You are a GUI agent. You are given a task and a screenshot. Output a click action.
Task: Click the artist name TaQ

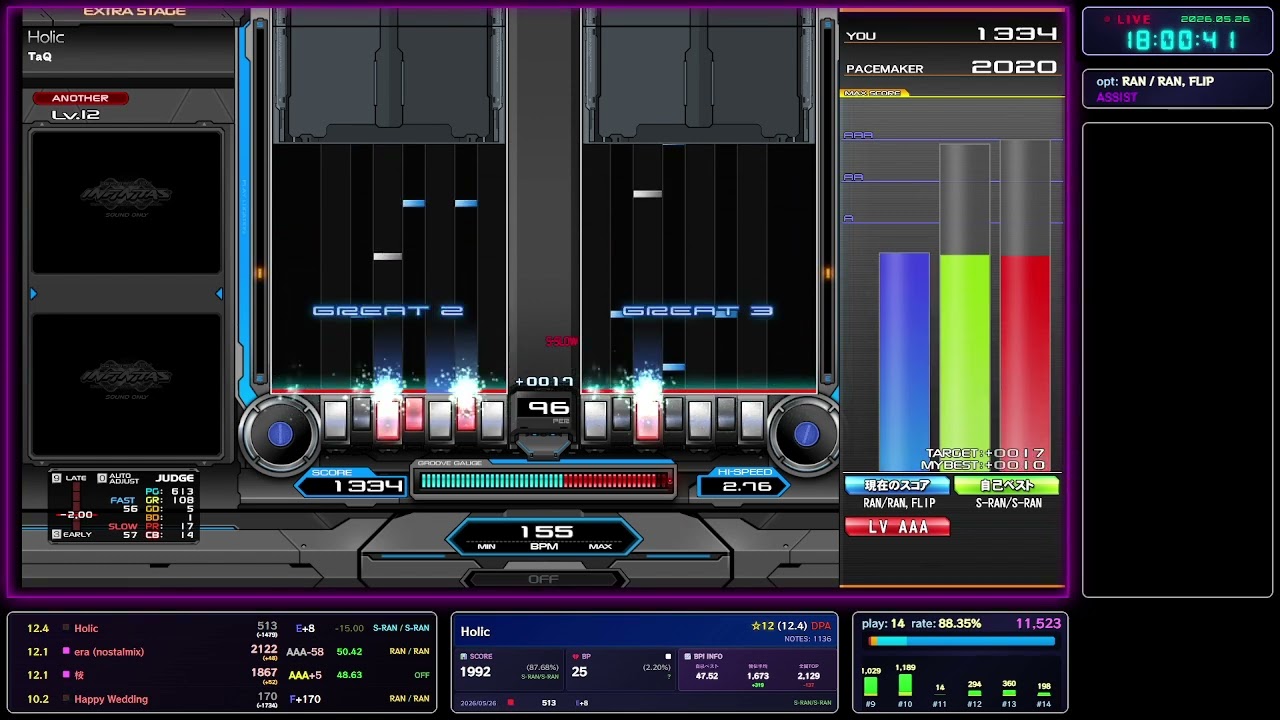pyautogui.click(x=40, y=57)
